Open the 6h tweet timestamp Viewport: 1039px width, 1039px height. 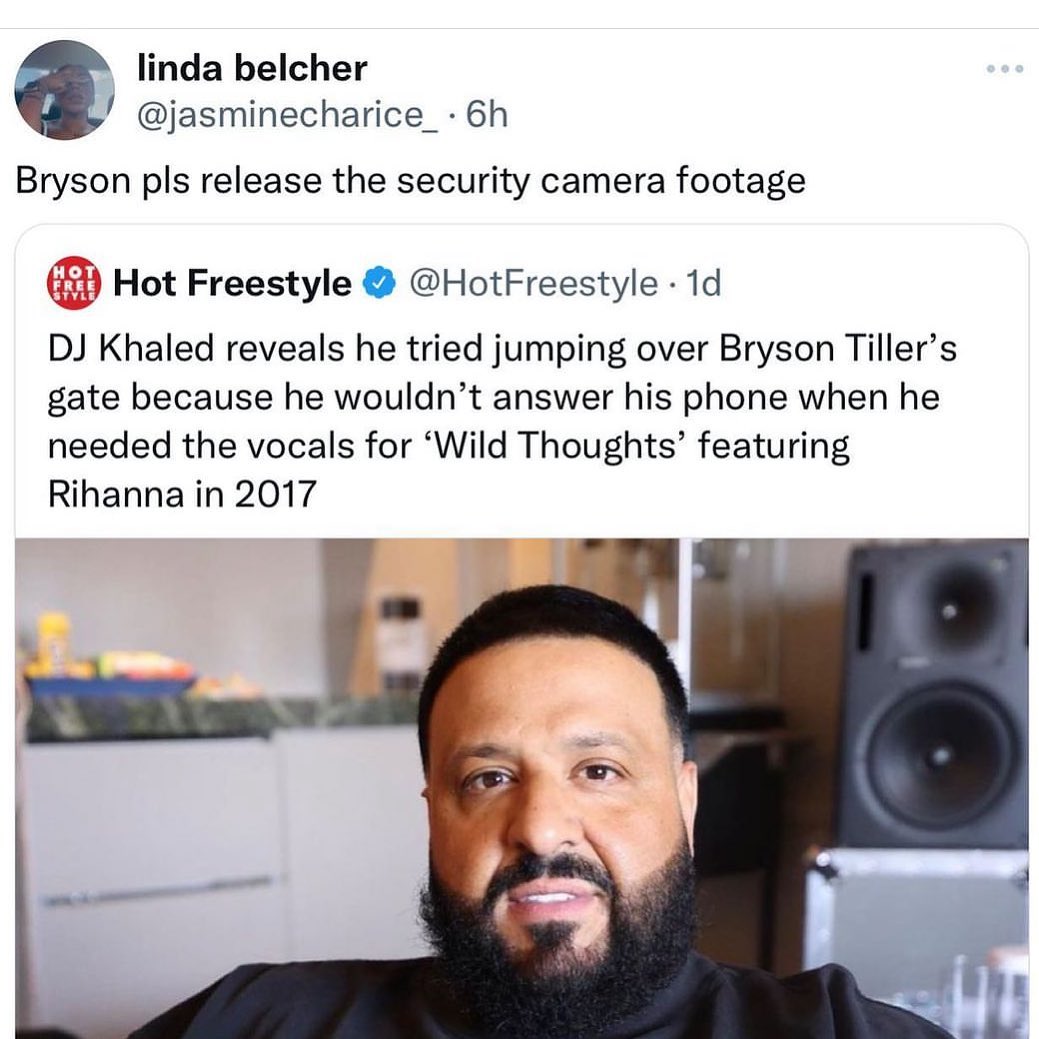(x=487, y=114)
